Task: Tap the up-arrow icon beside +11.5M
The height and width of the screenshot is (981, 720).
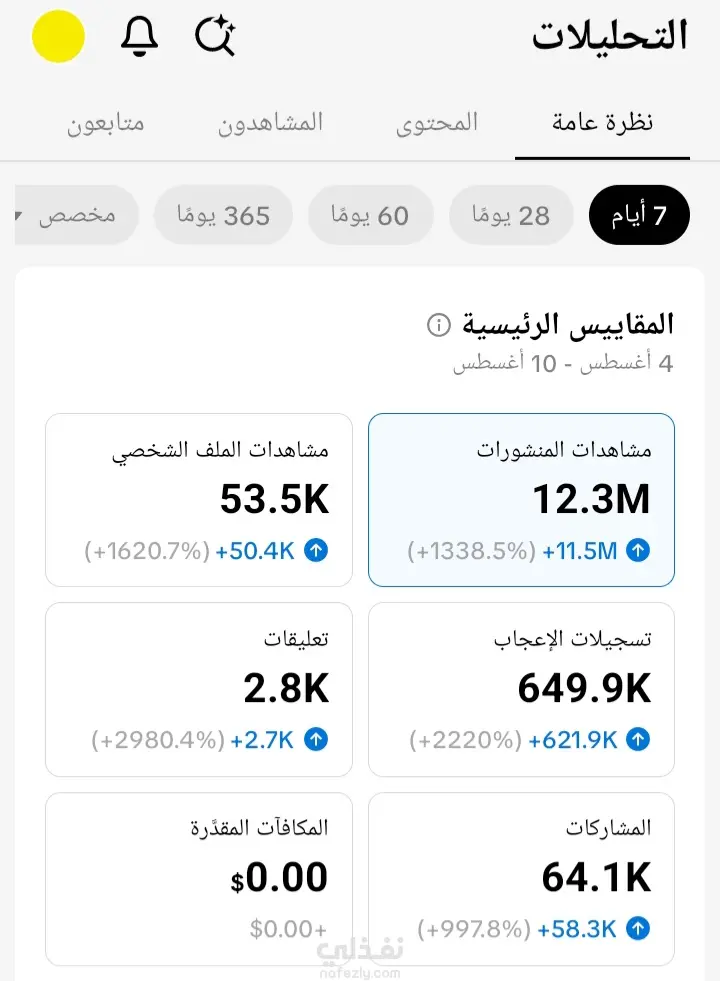Action: coord(638,551)
